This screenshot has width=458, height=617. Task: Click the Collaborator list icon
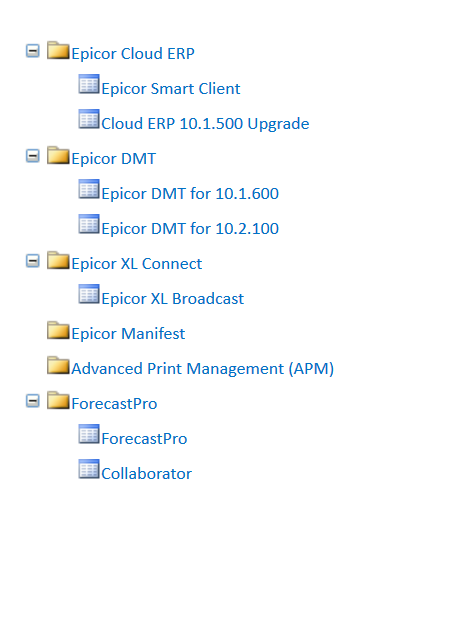[89, 469]
